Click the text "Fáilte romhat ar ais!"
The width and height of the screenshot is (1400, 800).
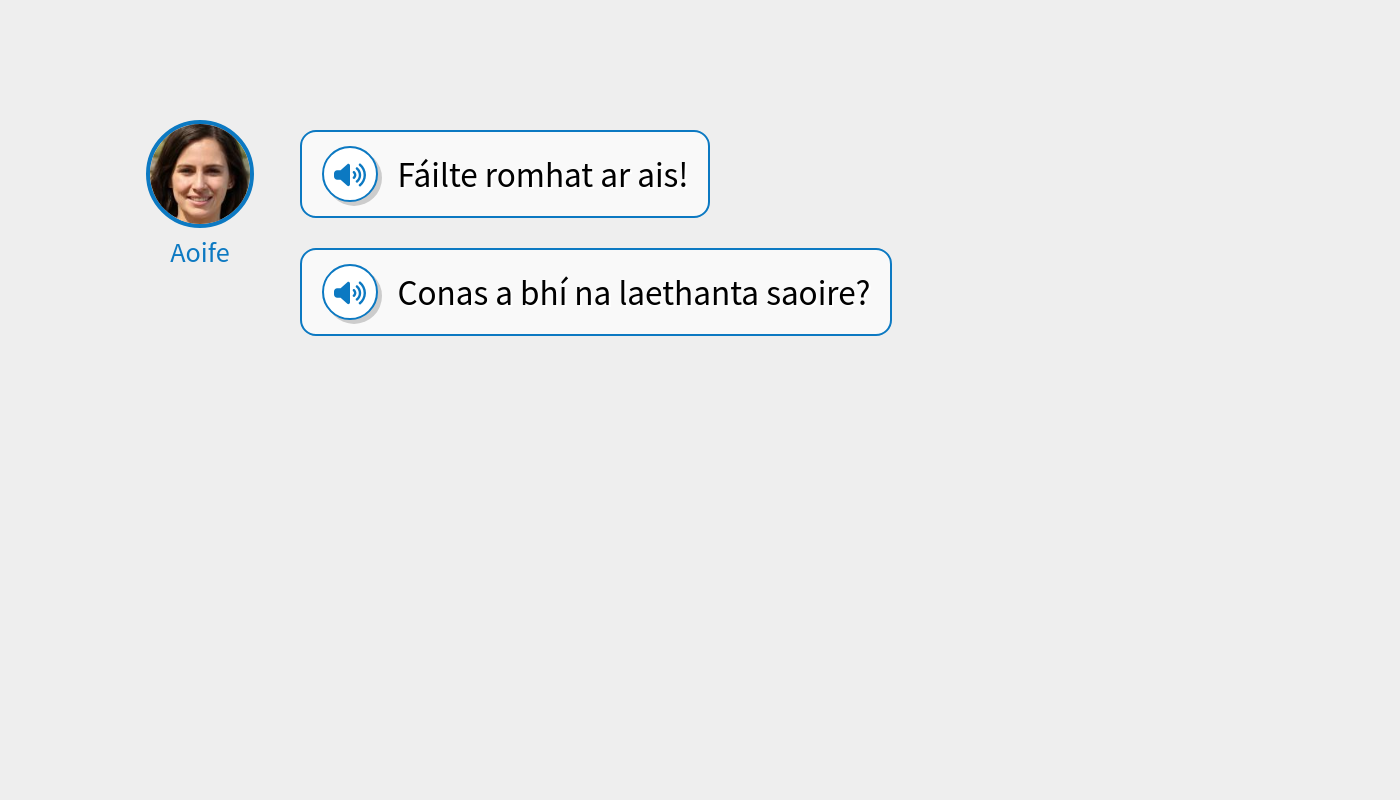click(542, 174)
